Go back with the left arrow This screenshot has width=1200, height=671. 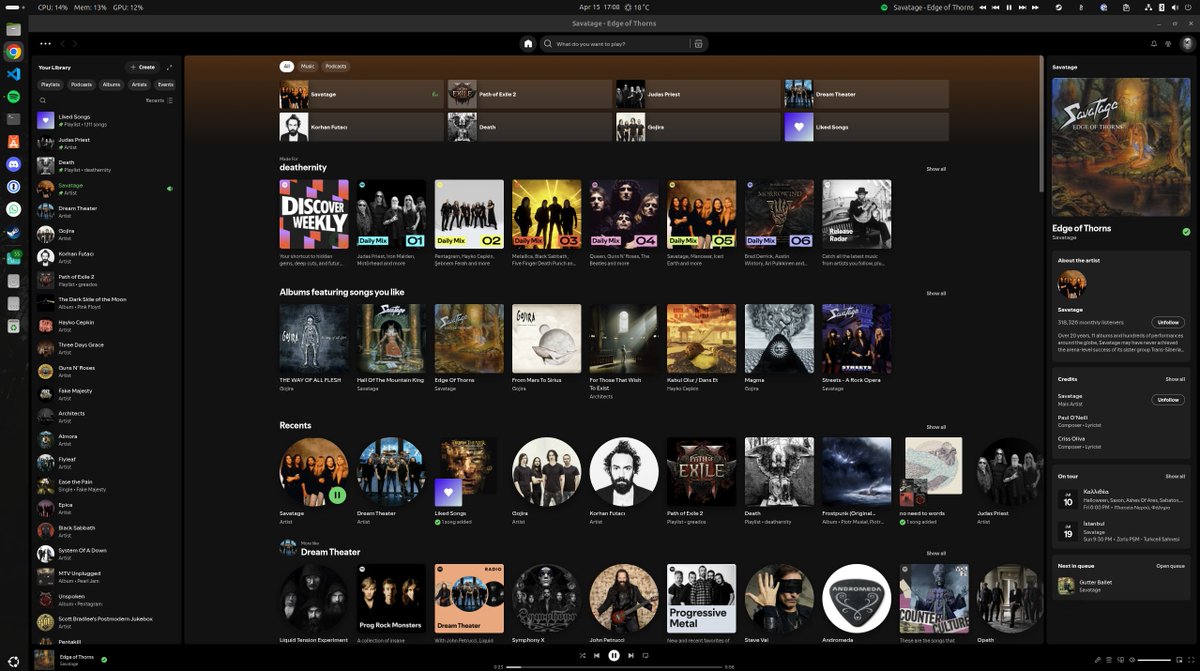[x=63, y=44]
